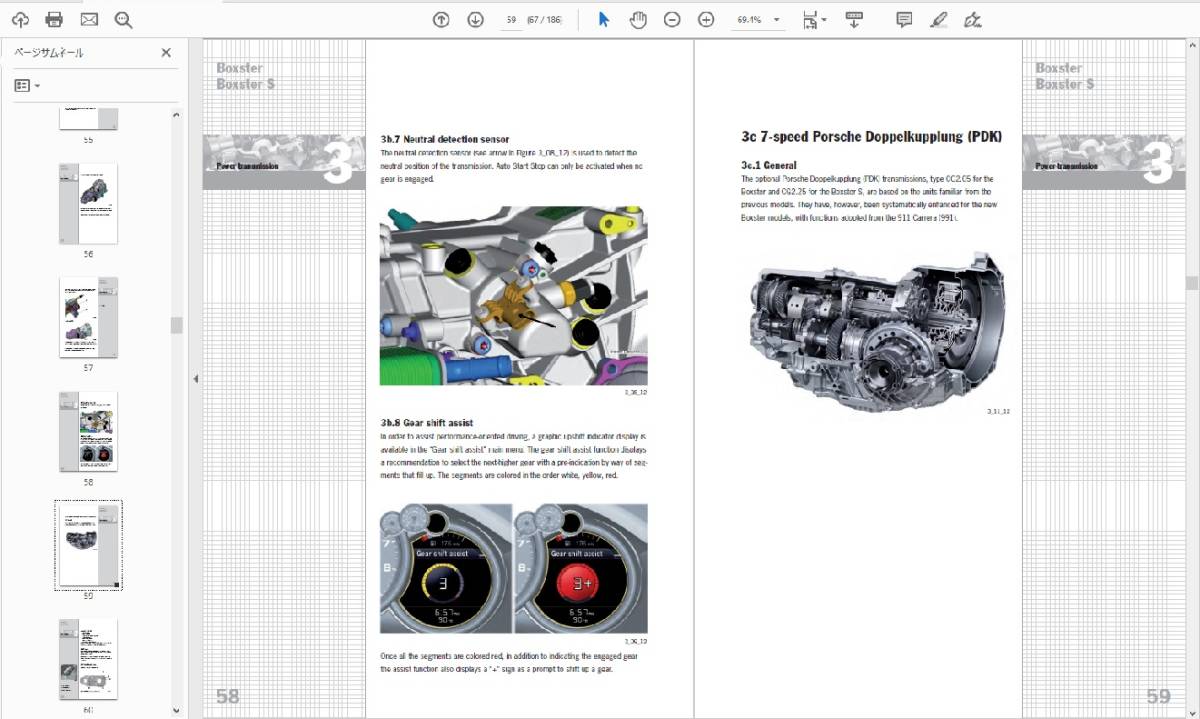Select the highlighted page 59 thumbnail

[88, 545]
